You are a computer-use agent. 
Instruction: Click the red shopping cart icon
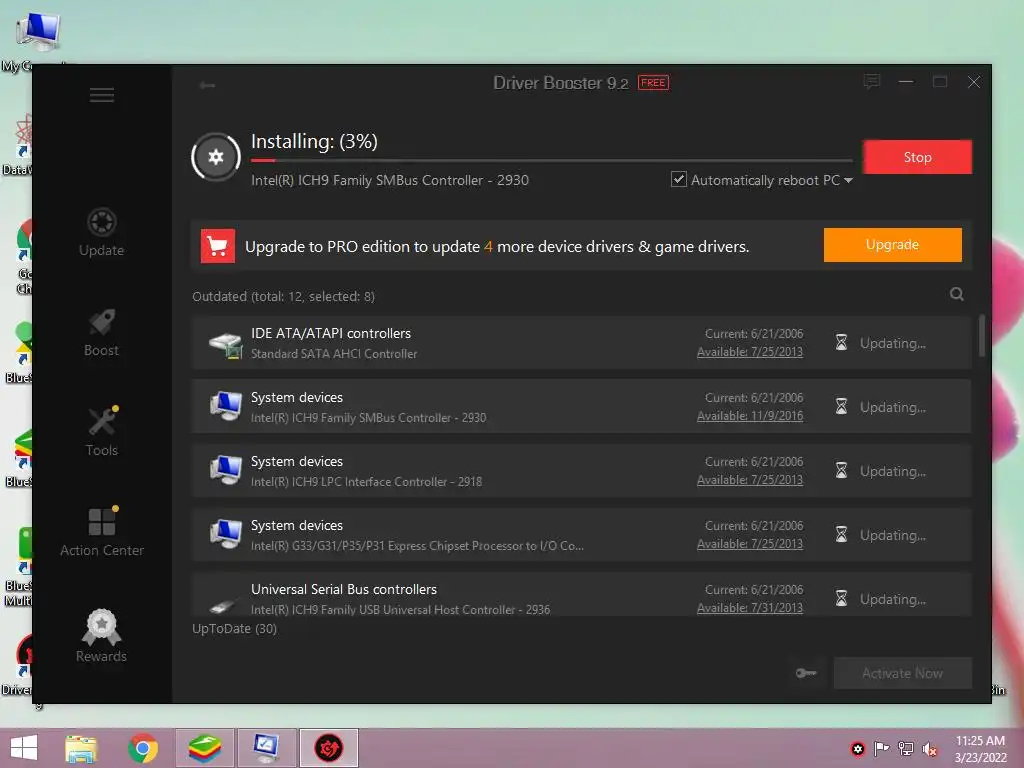point(217,246)
